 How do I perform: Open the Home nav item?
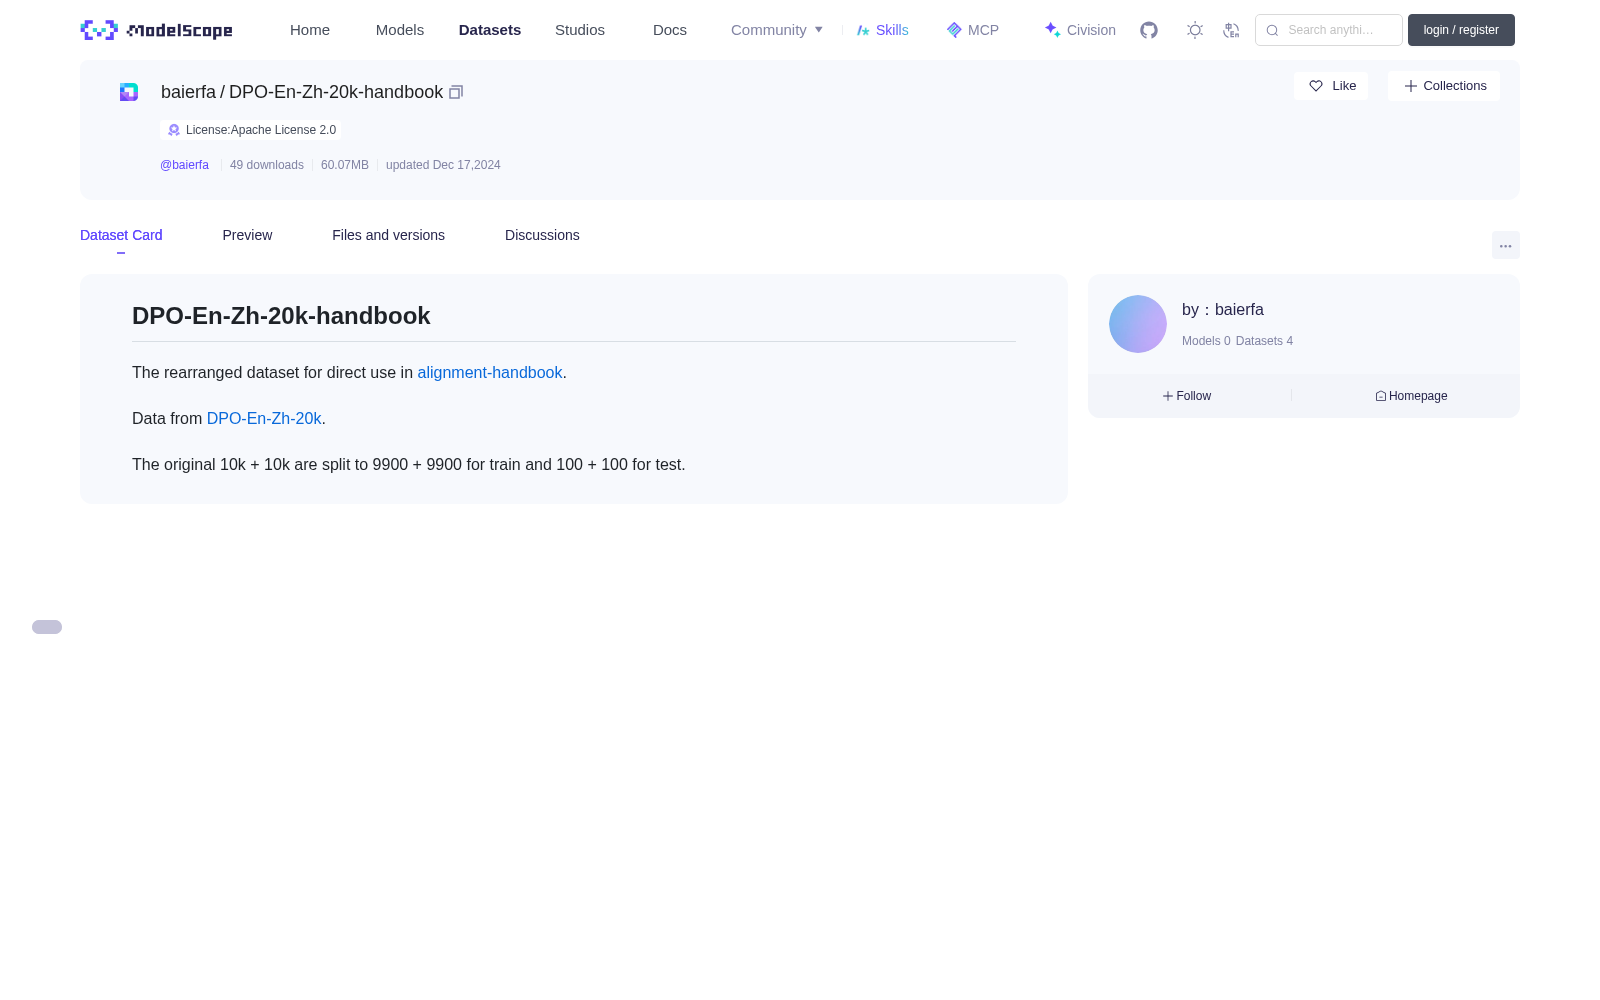point(310,30)
